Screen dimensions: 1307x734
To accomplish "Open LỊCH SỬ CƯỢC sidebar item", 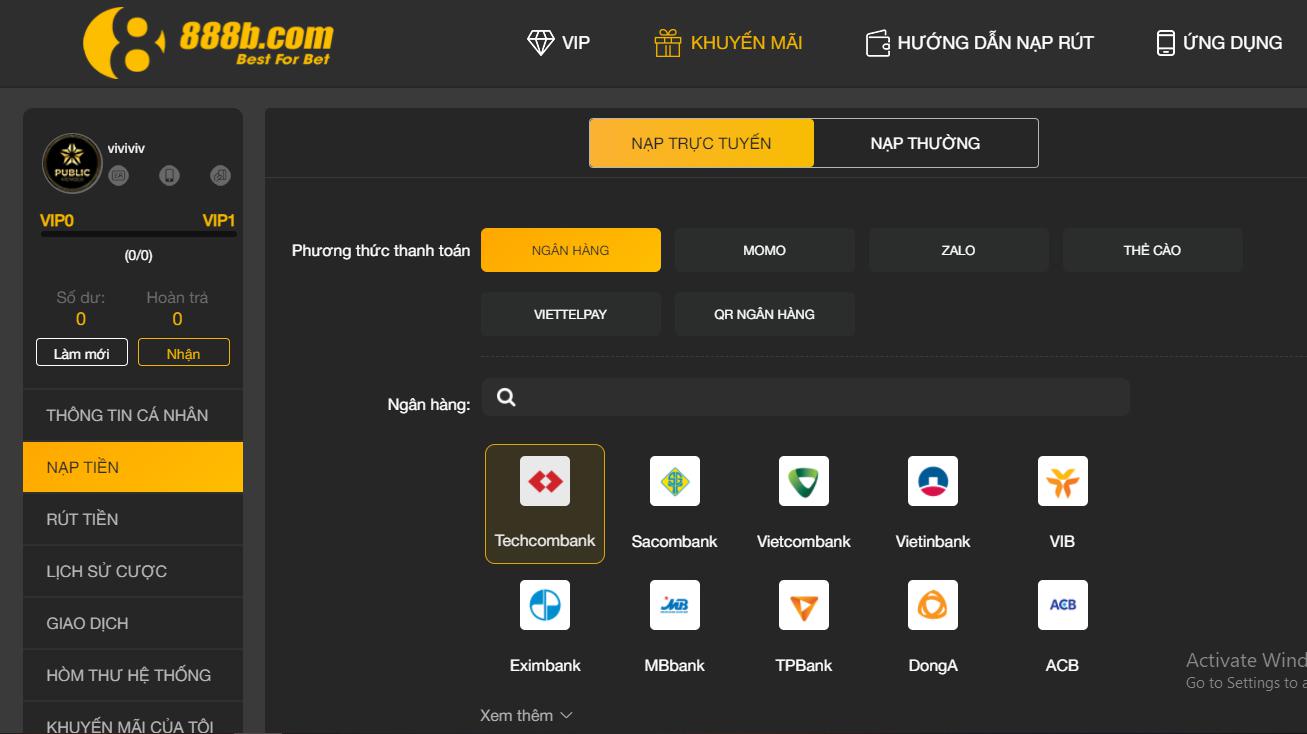I will (133, 571).
